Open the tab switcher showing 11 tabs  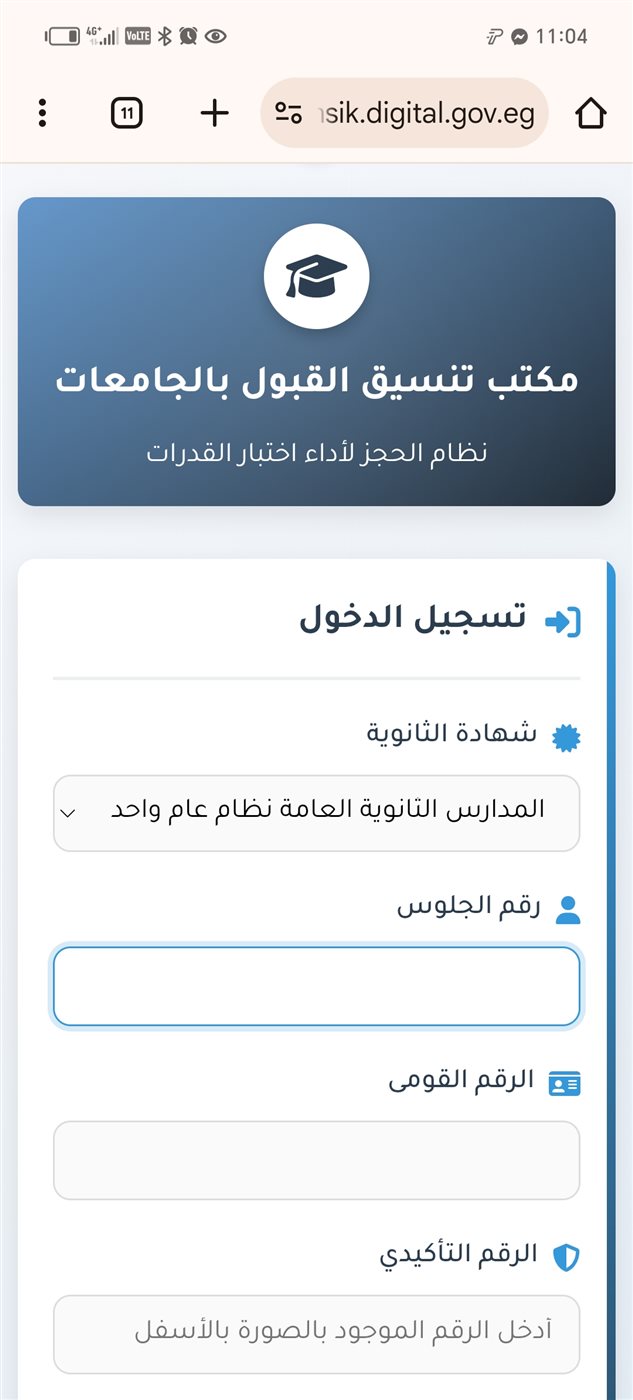tap(126, 113)
